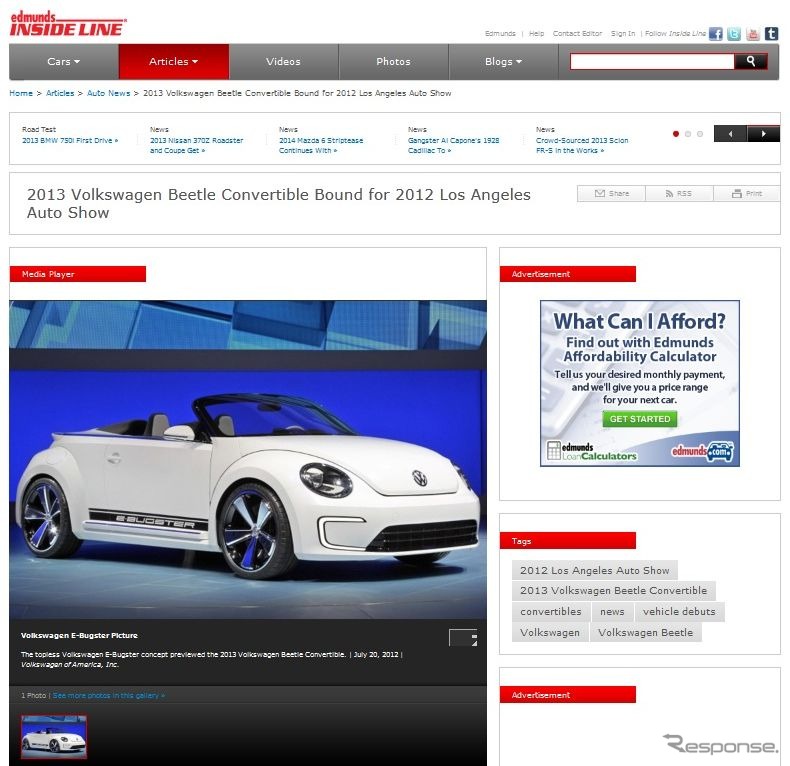Open the Auto News breadcrumb link
790x766 pixels.
(x=108, y=93)
